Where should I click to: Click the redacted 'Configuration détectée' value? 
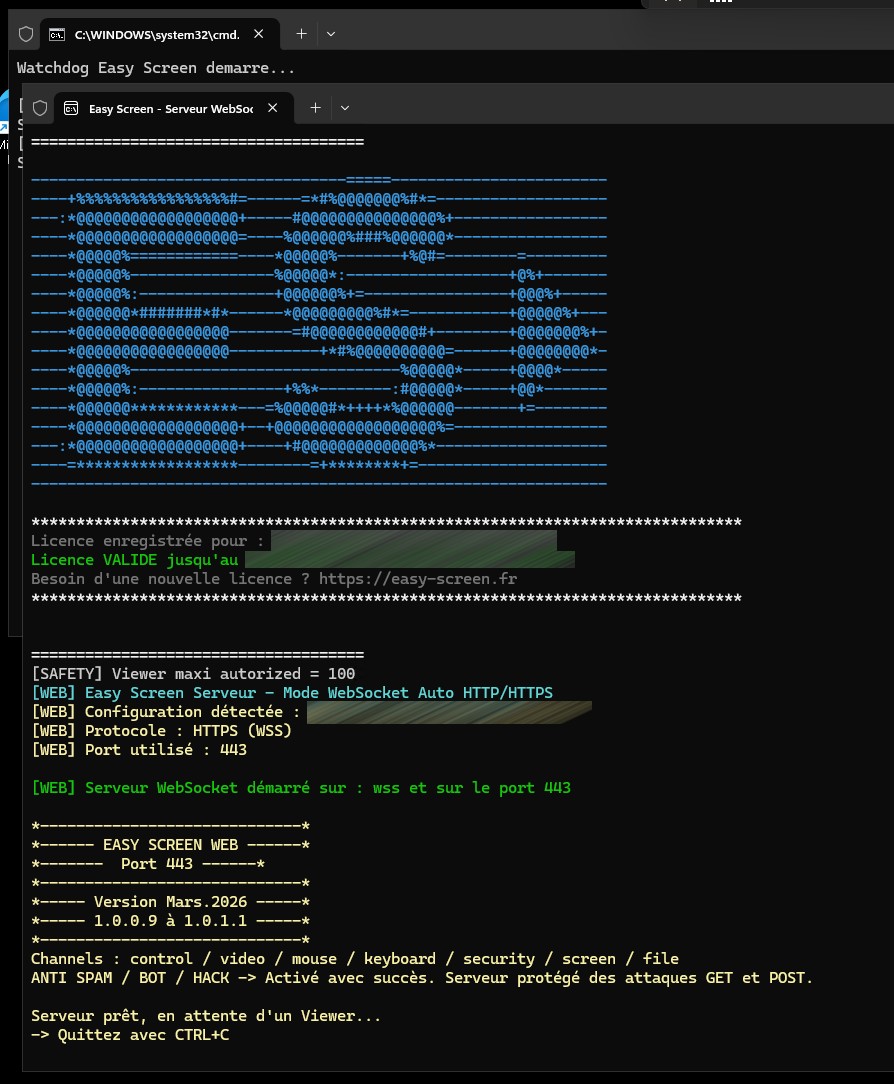449,712
